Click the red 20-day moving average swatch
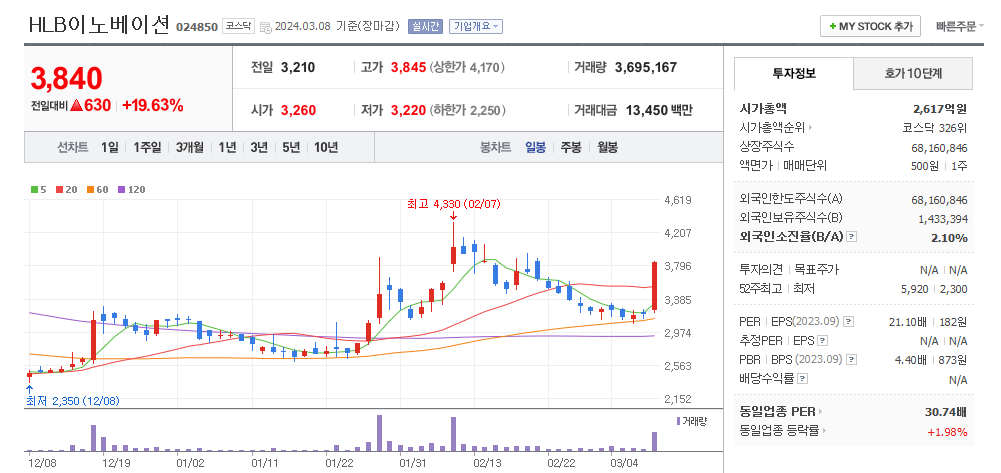Screen dimensions: 1001x473 59,190
